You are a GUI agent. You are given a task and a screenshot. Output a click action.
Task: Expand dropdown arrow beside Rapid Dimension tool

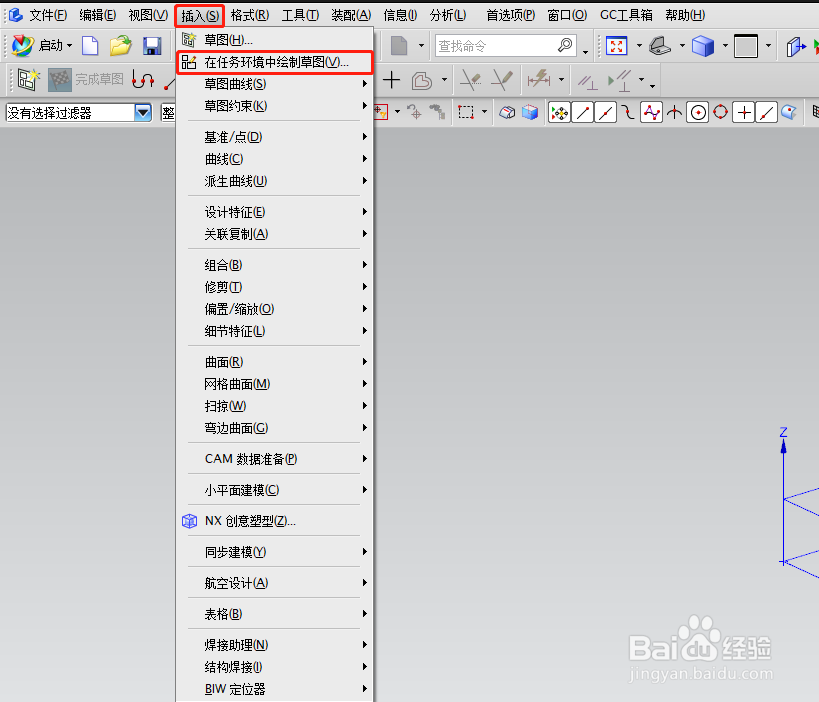(x=561, y=80)
